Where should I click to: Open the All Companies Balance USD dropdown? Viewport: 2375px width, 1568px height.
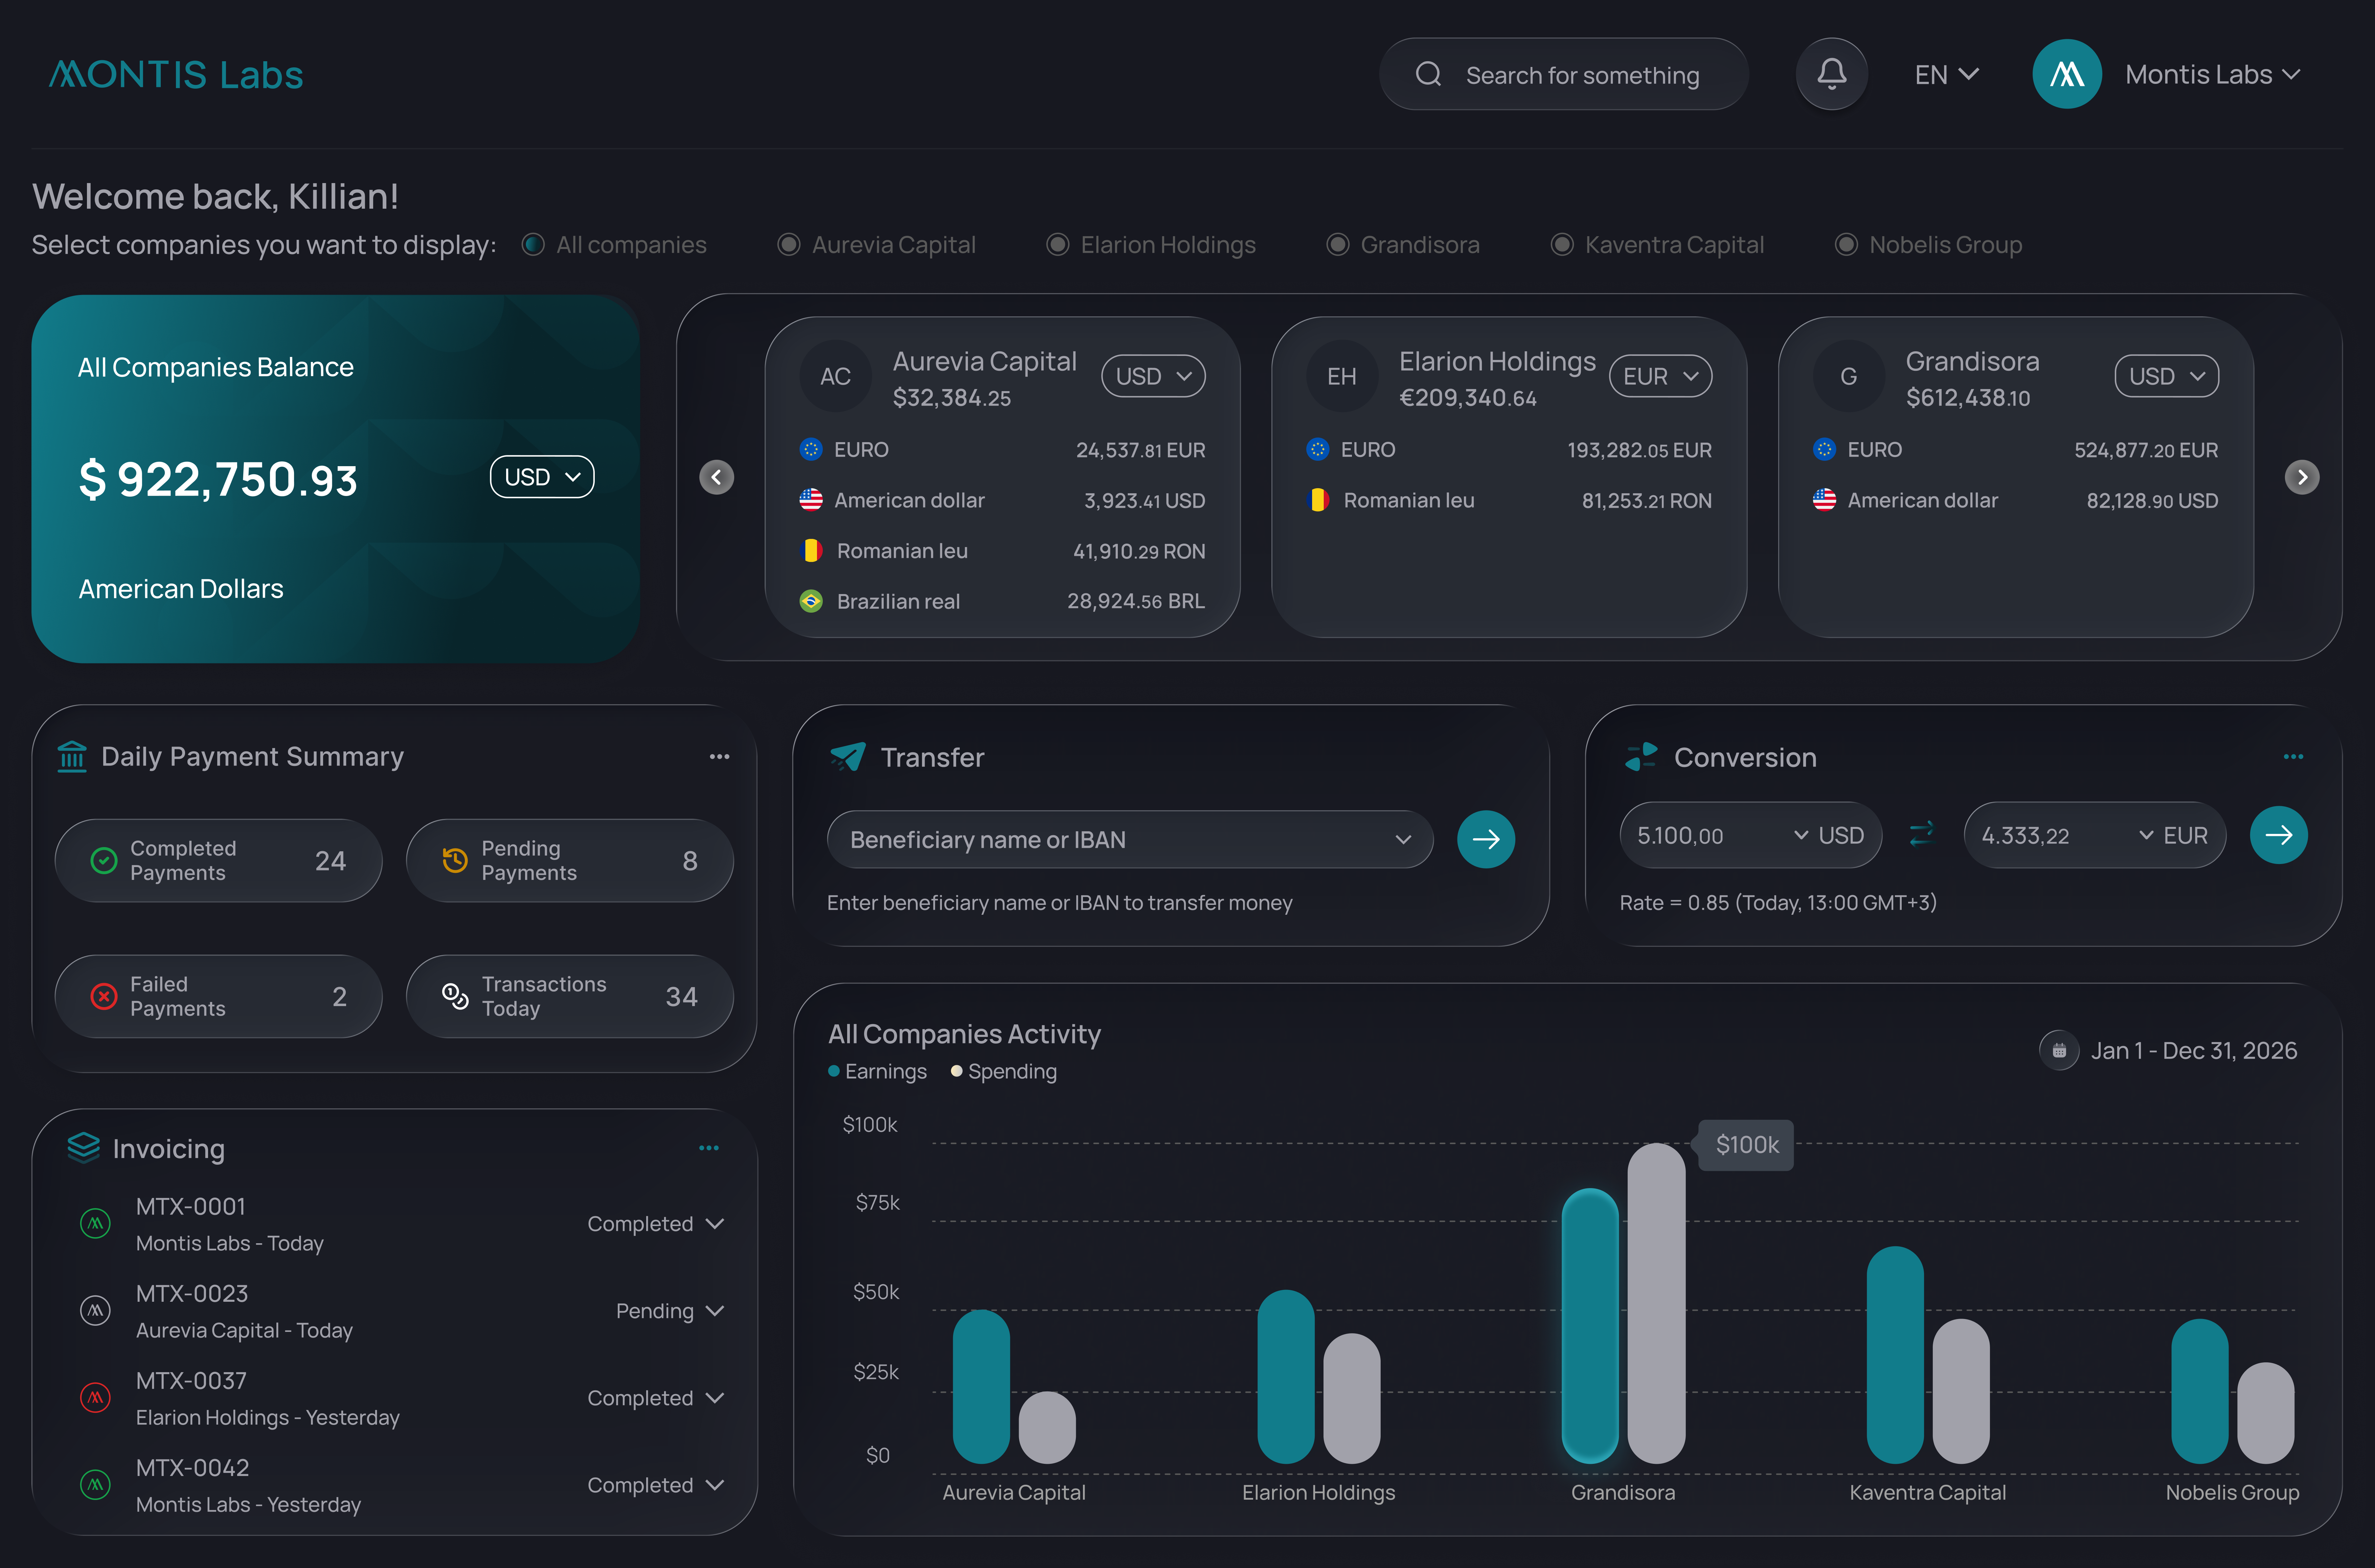[542, 477]
